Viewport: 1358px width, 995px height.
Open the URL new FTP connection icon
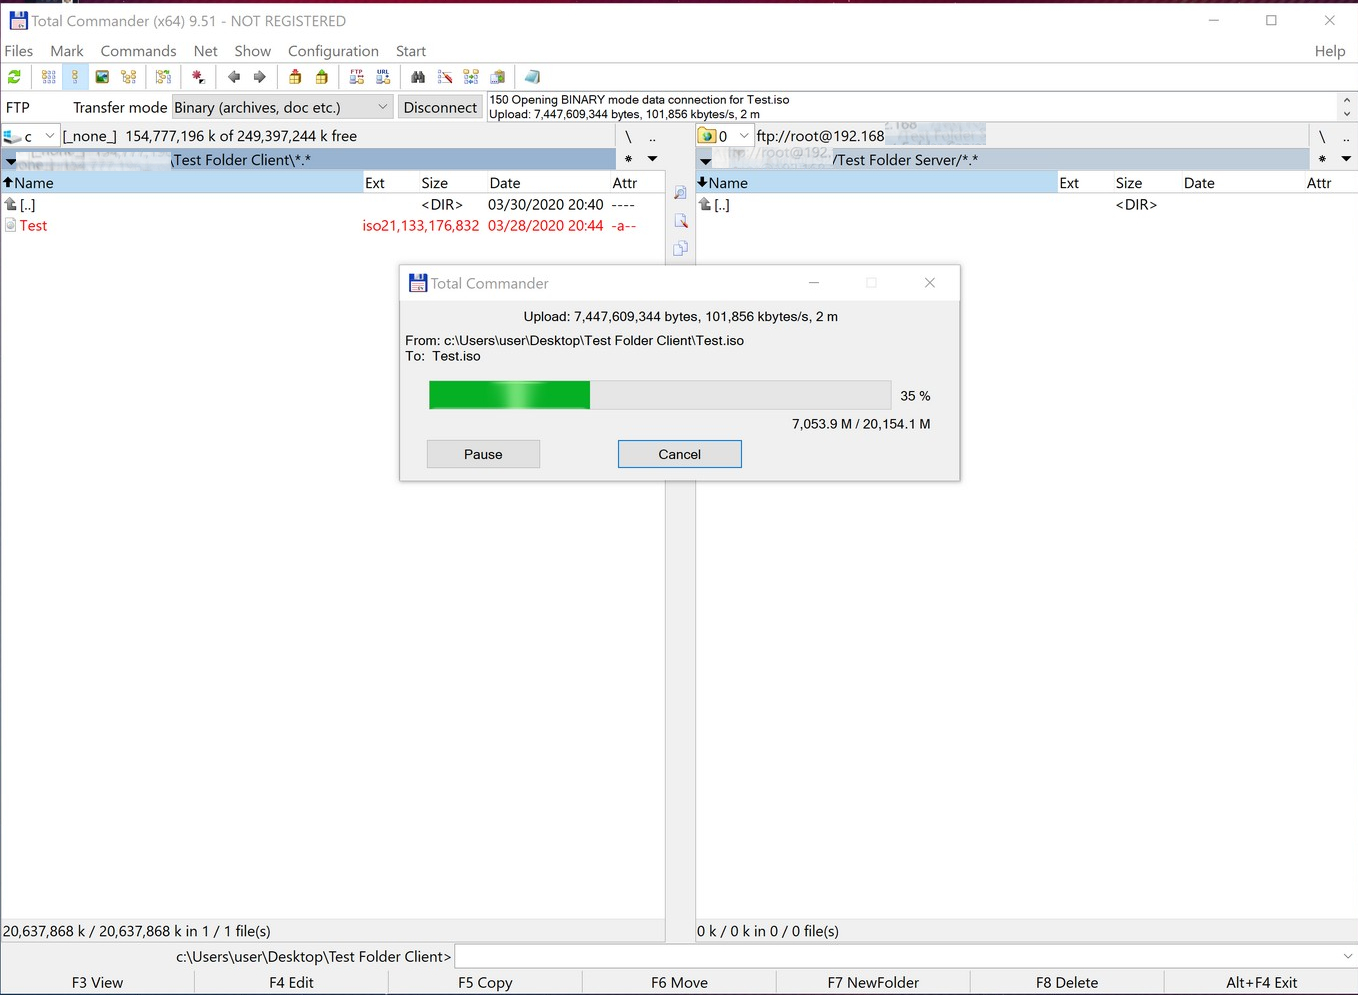[383, 77]
